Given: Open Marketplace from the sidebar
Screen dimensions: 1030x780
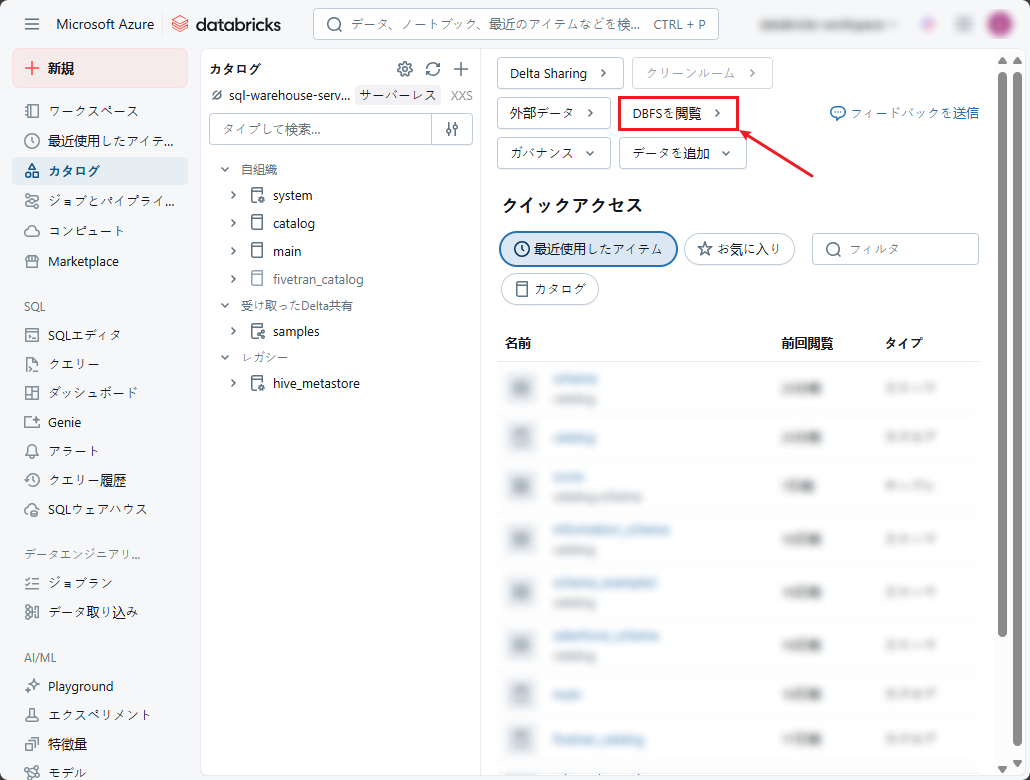Looking at the screenshot, I should 83,261.
